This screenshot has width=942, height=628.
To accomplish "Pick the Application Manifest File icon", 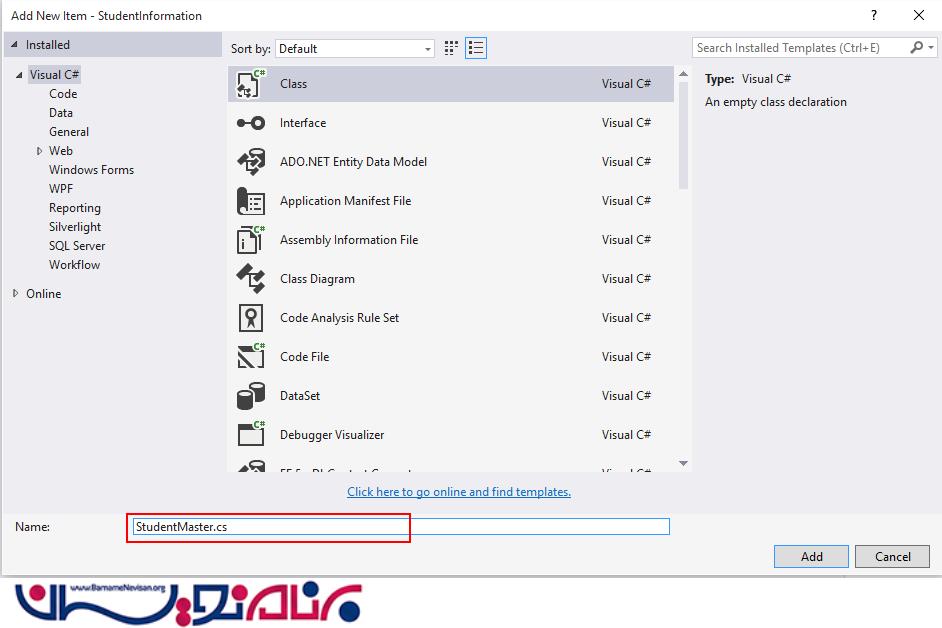I will (250, 201).
